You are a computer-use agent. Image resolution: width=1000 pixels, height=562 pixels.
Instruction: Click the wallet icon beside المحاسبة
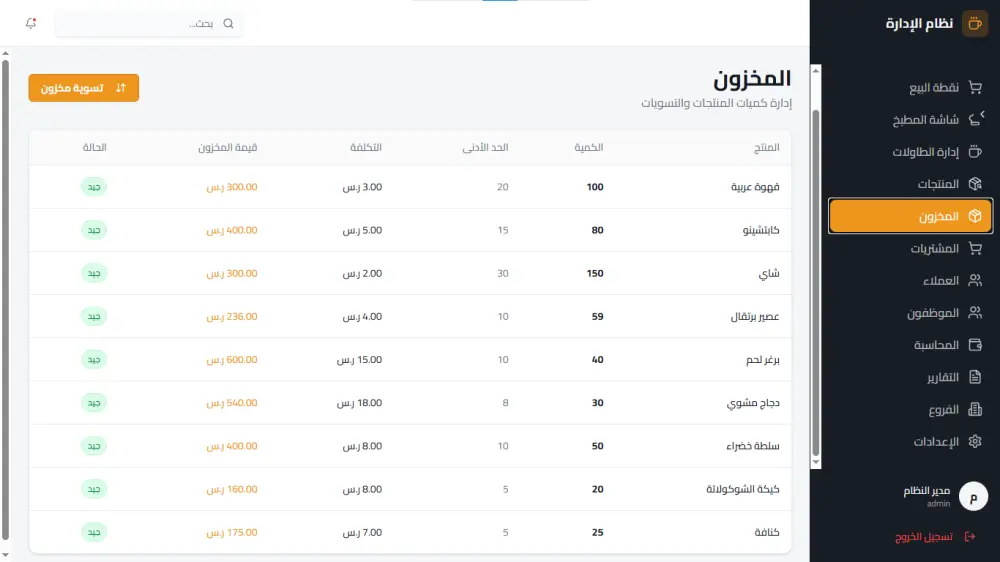click(x=974, y=344)
